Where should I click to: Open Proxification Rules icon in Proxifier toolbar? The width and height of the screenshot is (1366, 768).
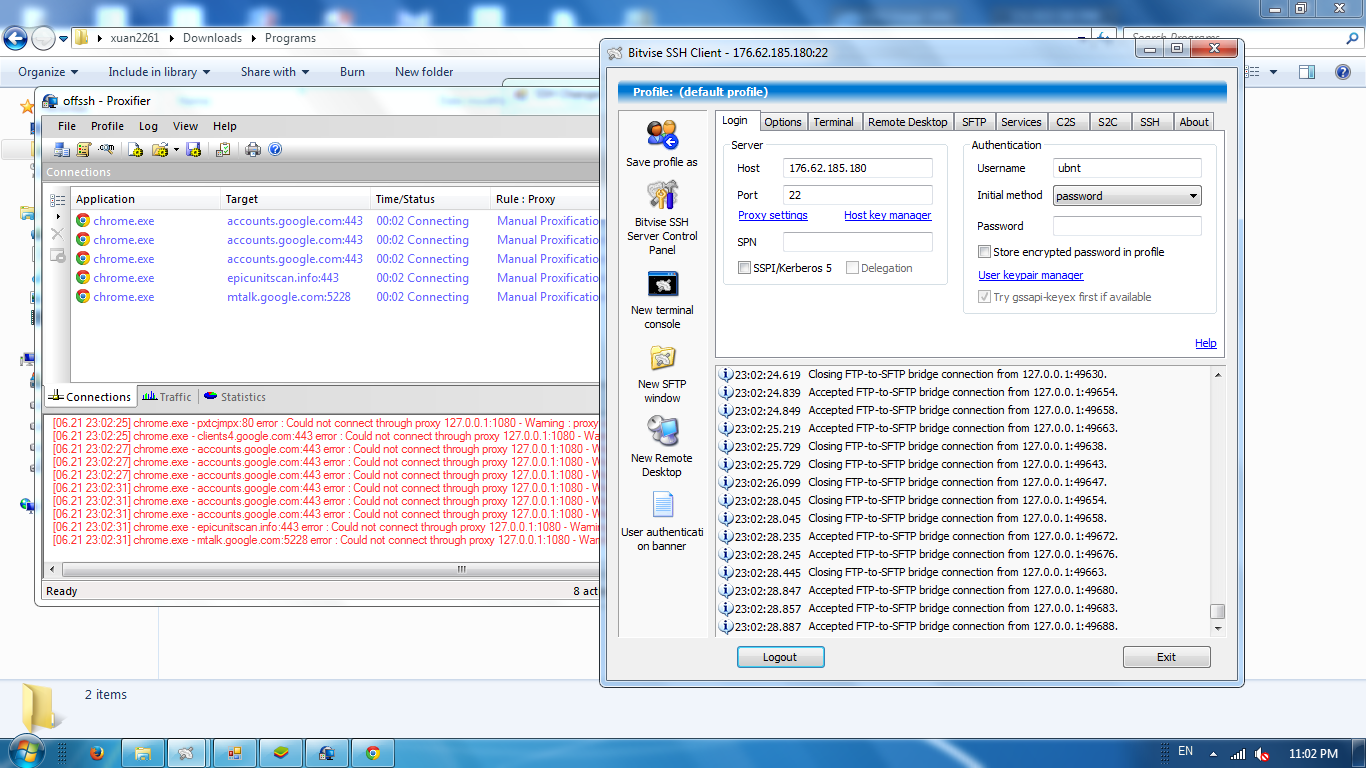tap(83, 149)
